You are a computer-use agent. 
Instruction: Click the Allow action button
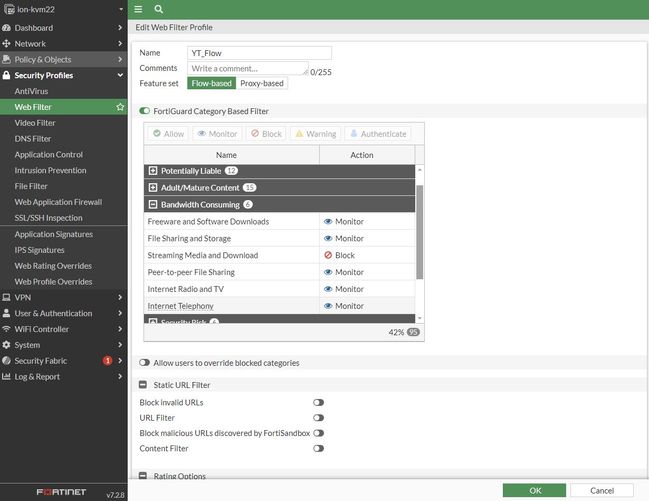168,134
